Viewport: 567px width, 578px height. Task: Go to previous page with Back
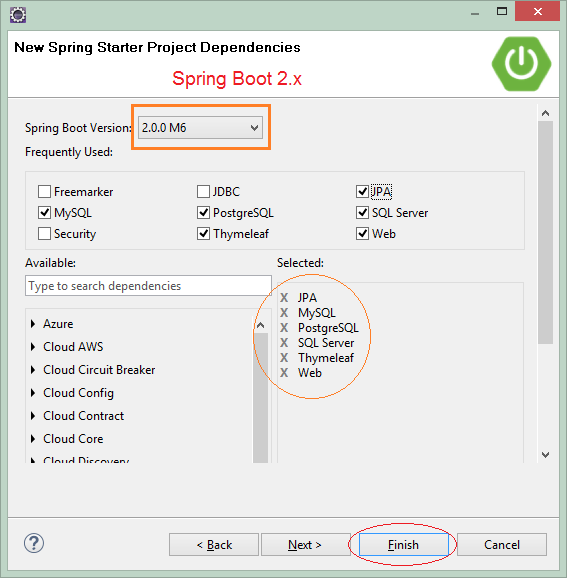[x=214, y=544]
